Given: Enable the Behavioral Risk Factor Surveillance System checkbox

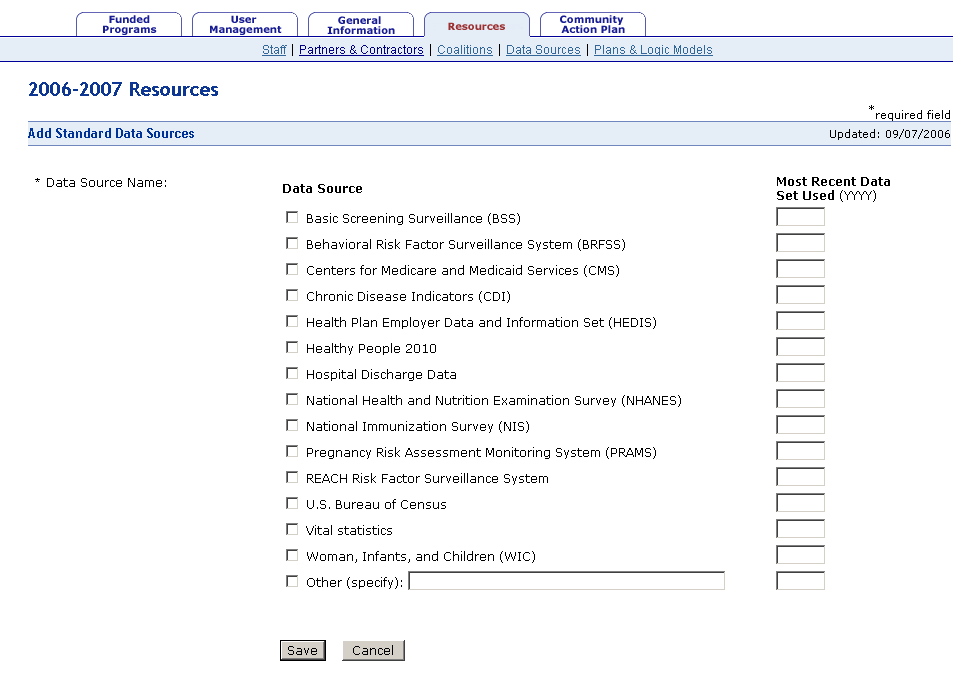Looking at the screenshot, I should pos(292,243).
